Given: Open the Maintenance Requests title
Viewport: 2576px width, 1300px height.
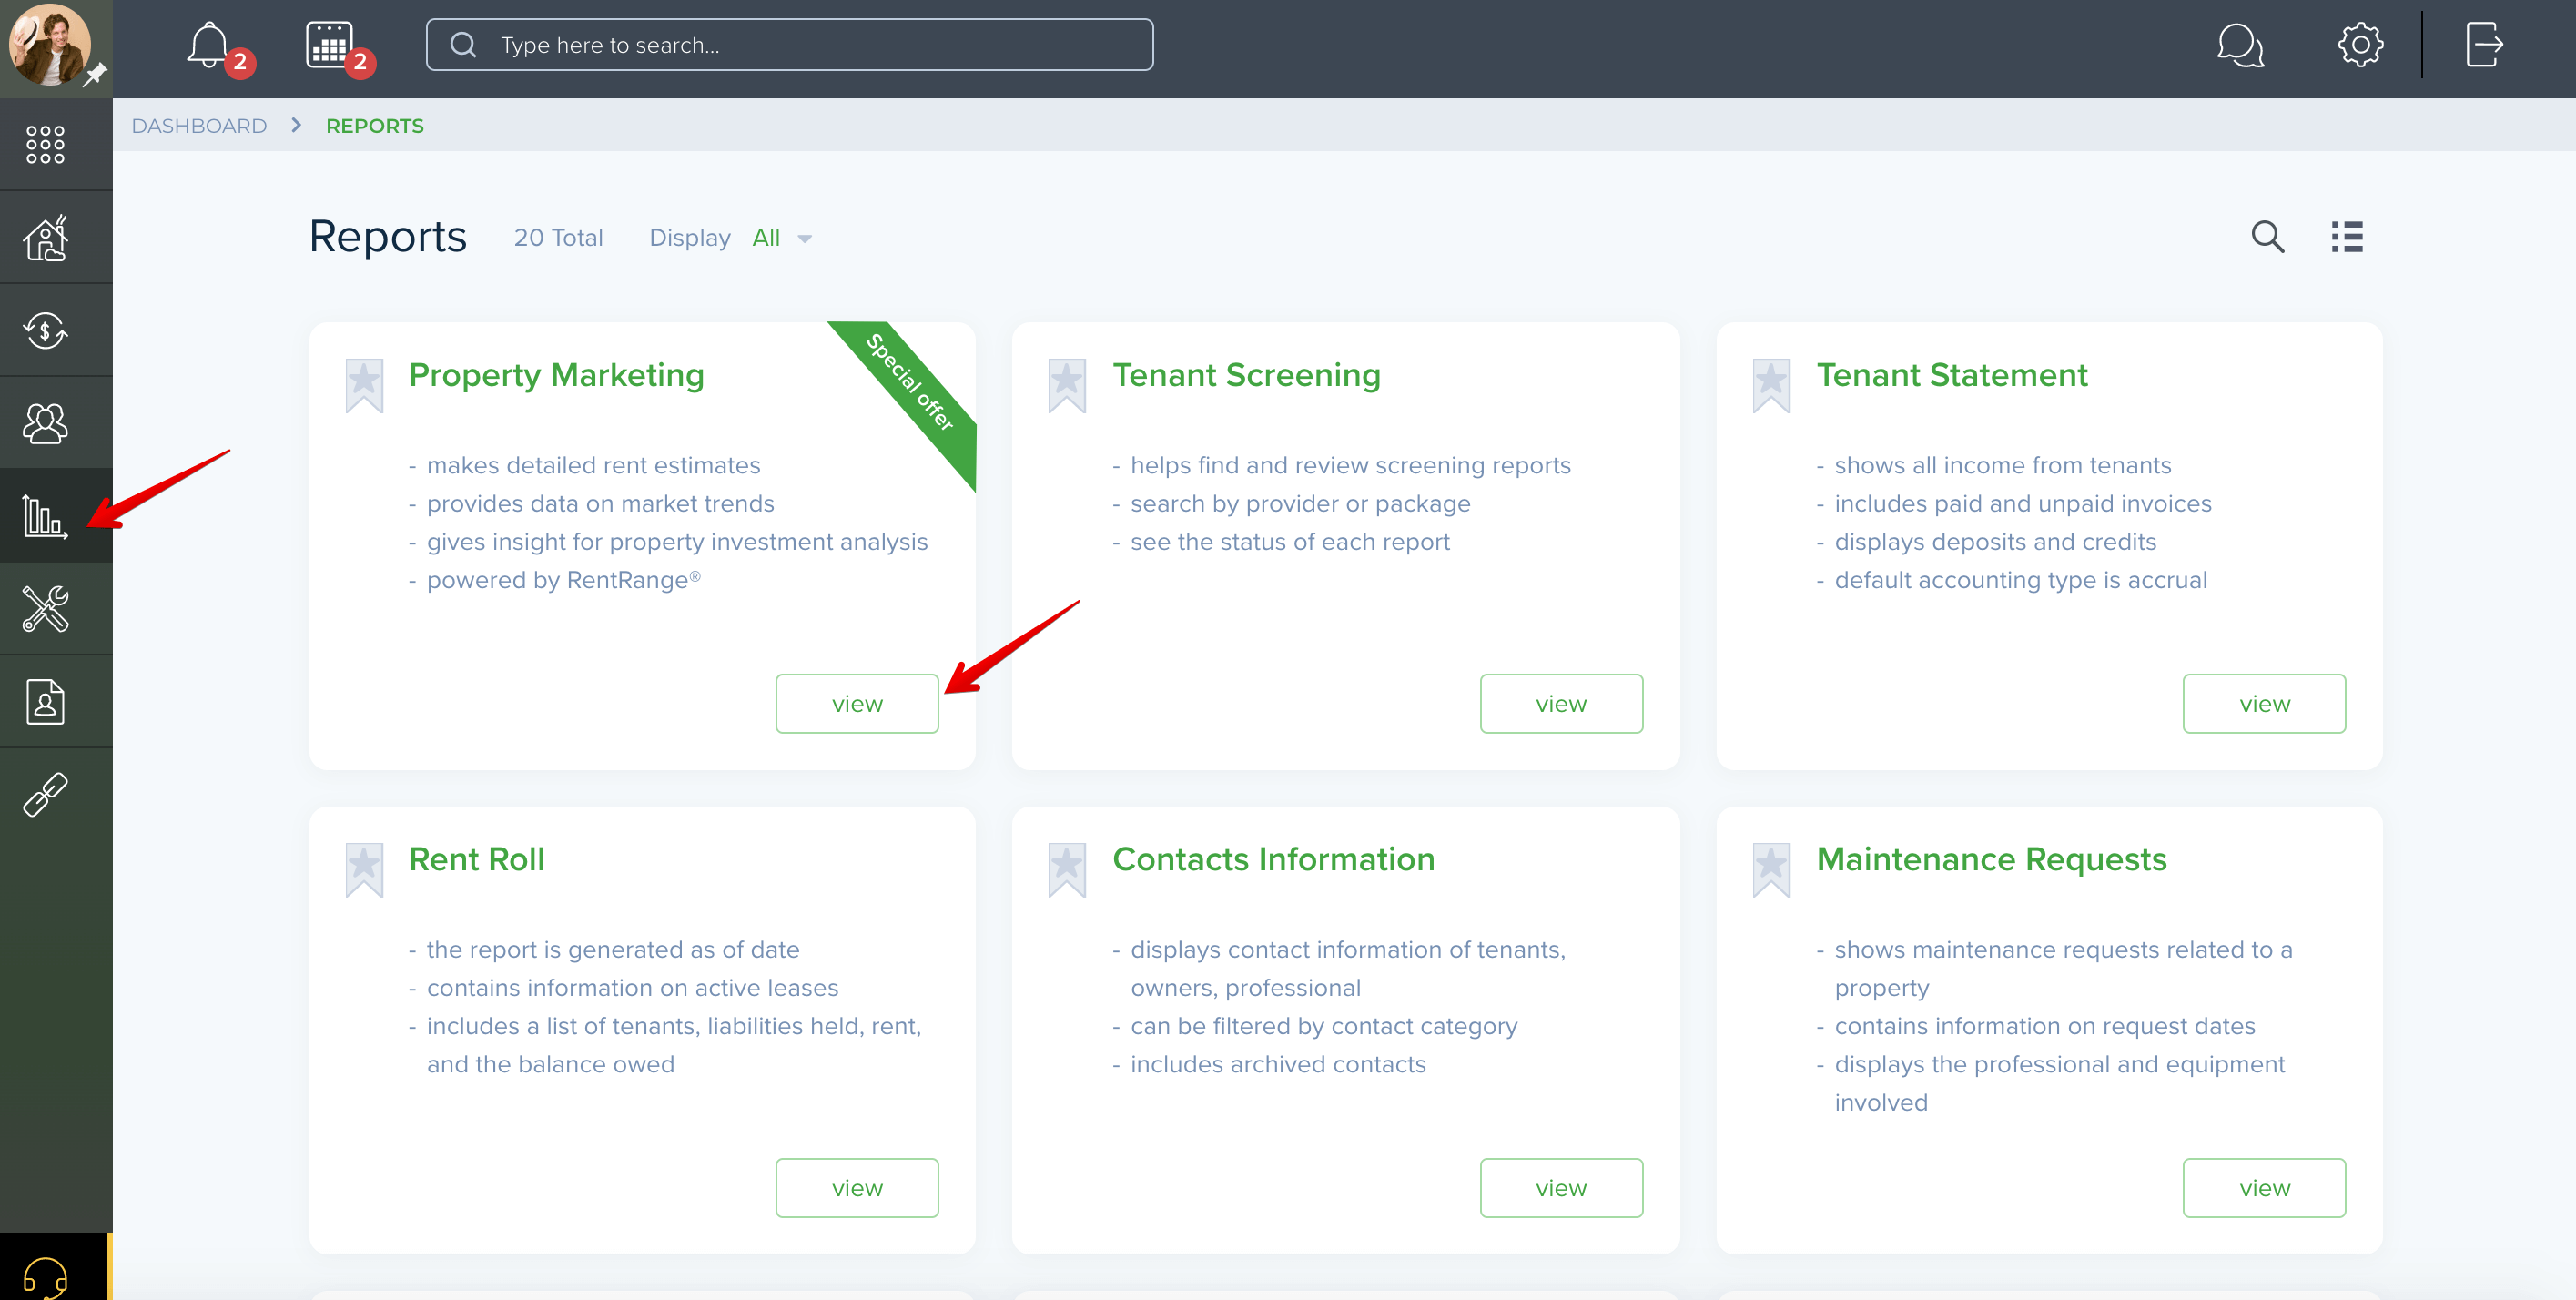Looking at the screenshot, I should [x=1991, y=859].
